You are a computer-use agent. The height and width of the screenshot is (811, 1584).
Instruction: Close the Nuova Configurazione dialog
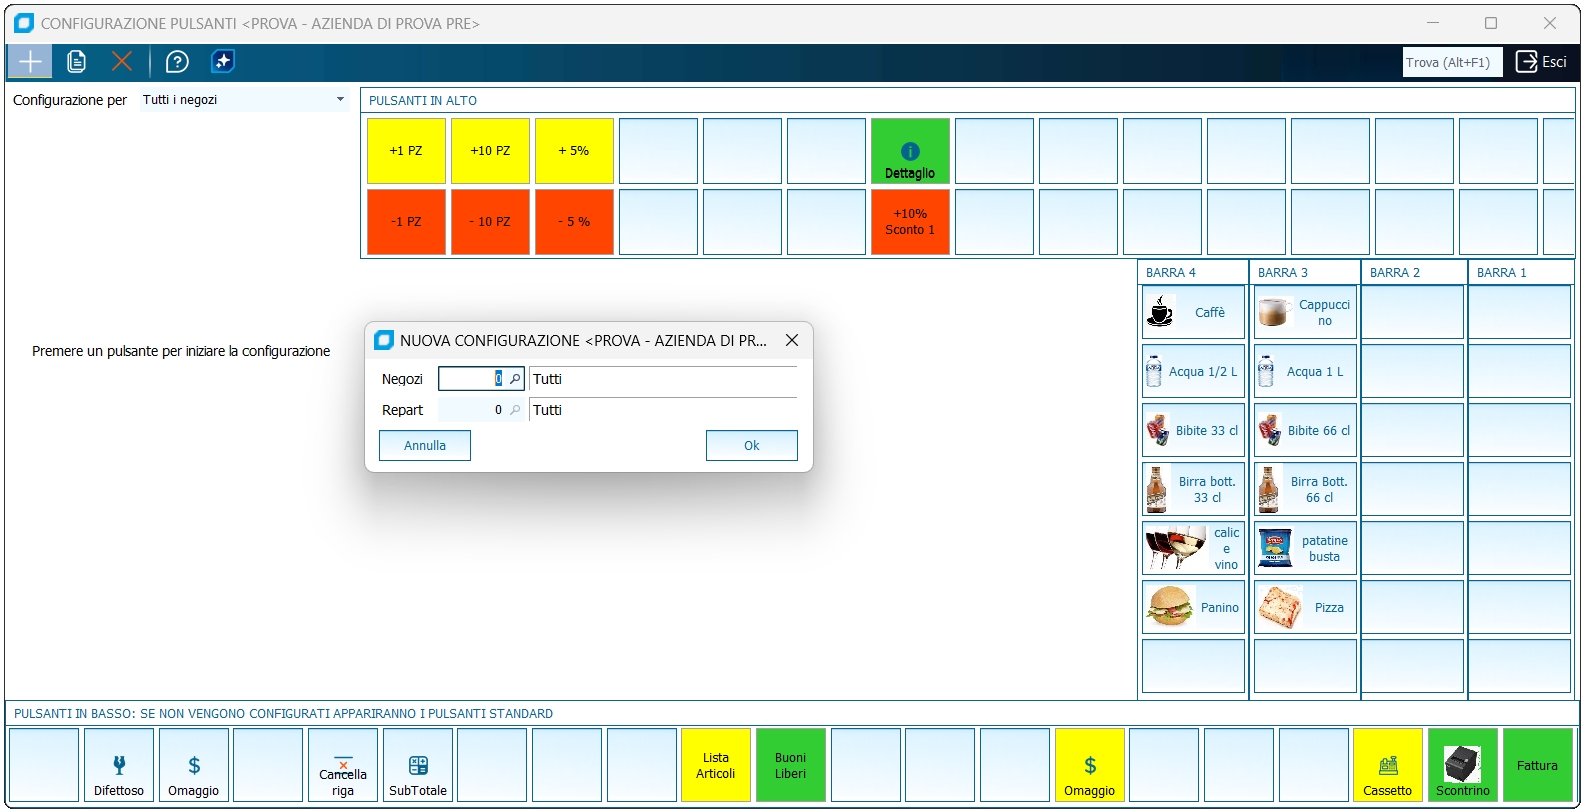792,340
